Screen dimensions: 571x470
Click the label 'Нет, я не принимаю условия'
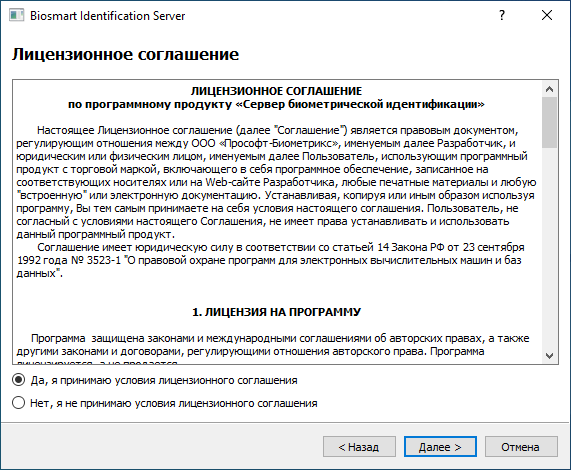pyautogui.click(x=174, y=403)
